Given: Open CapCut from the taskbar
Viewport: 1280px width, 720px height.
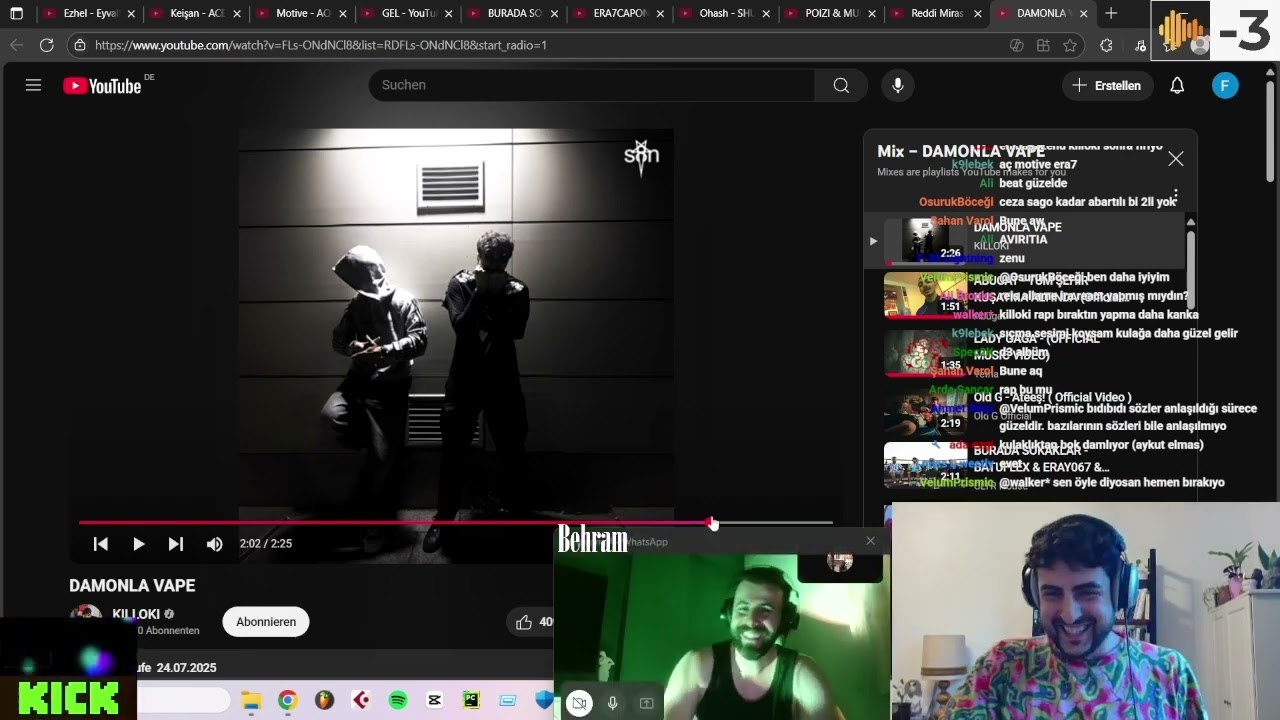Looking at the screenshot, I should [x=434, y=700].
